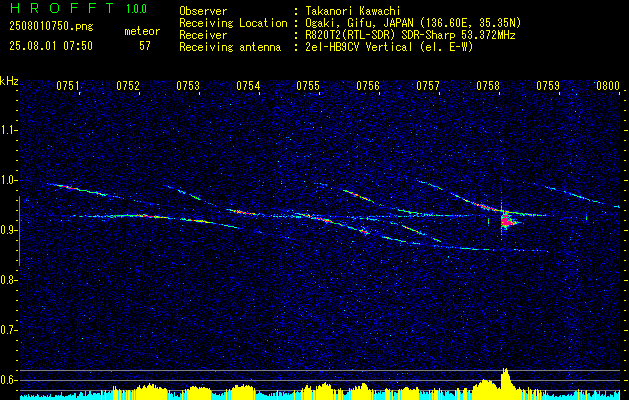Select the version number 1.0.0
This screenshot has height=400, width=629.
point(136,9)
